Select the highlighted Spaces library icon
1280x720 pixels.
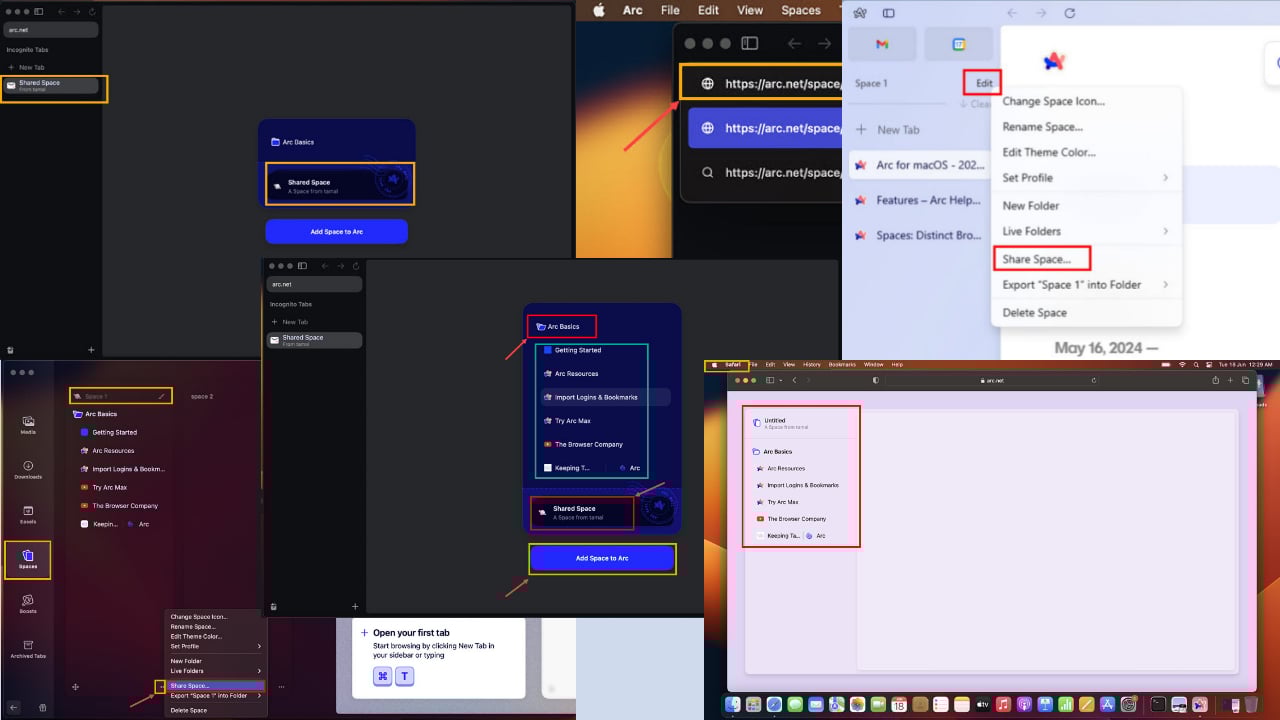[28, 559]
